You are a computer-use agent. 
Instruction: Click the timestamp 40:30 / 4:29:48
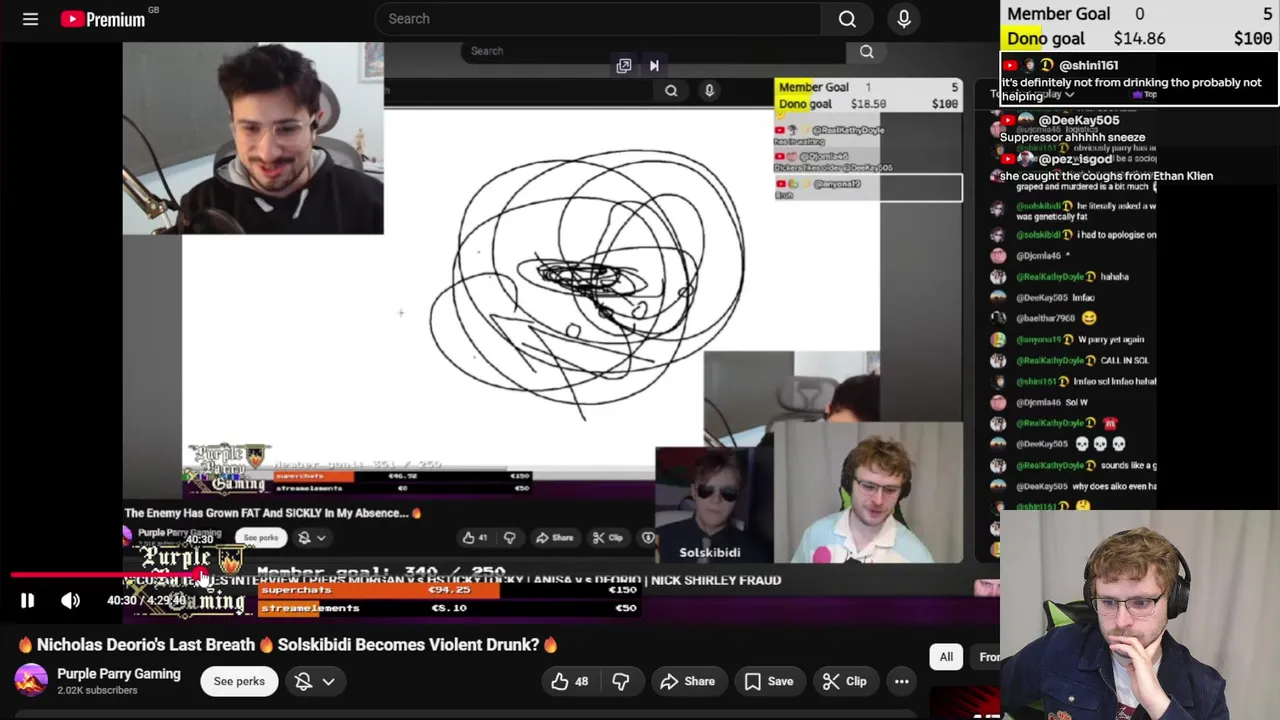146,601
